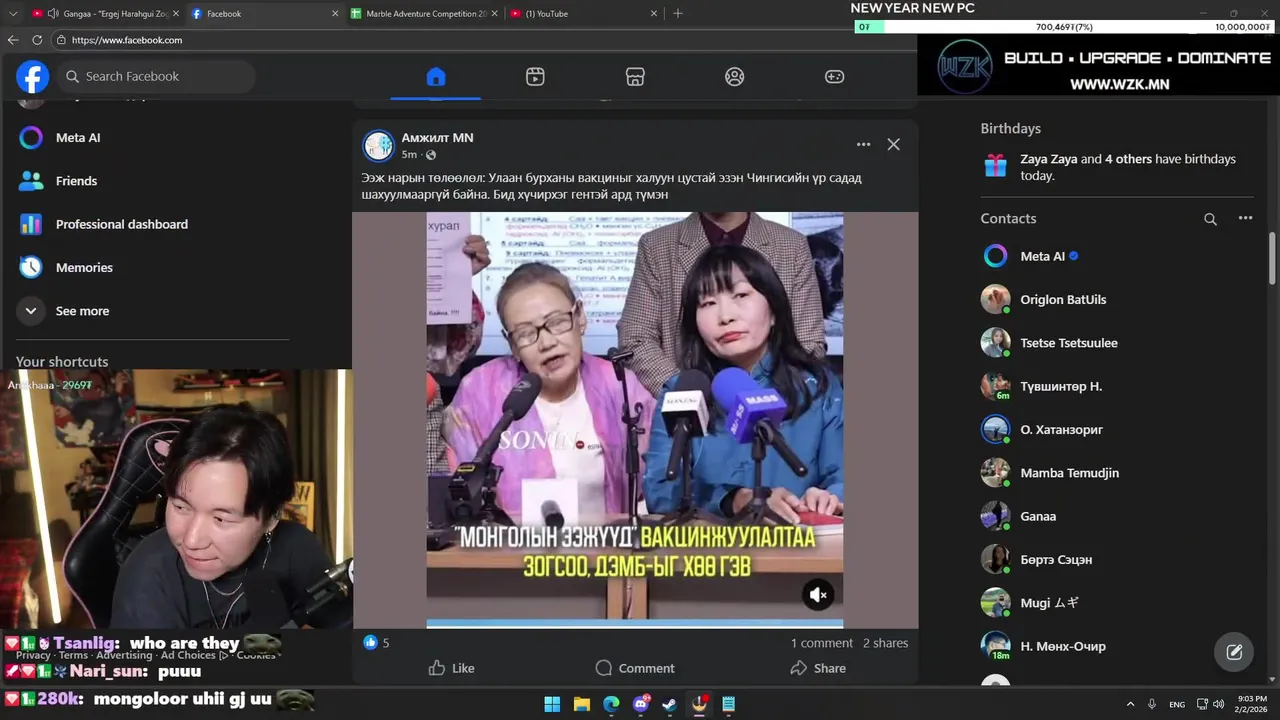Expand See more in left sidebar
The image size is (1280, 720).
(x=64, y=311)
